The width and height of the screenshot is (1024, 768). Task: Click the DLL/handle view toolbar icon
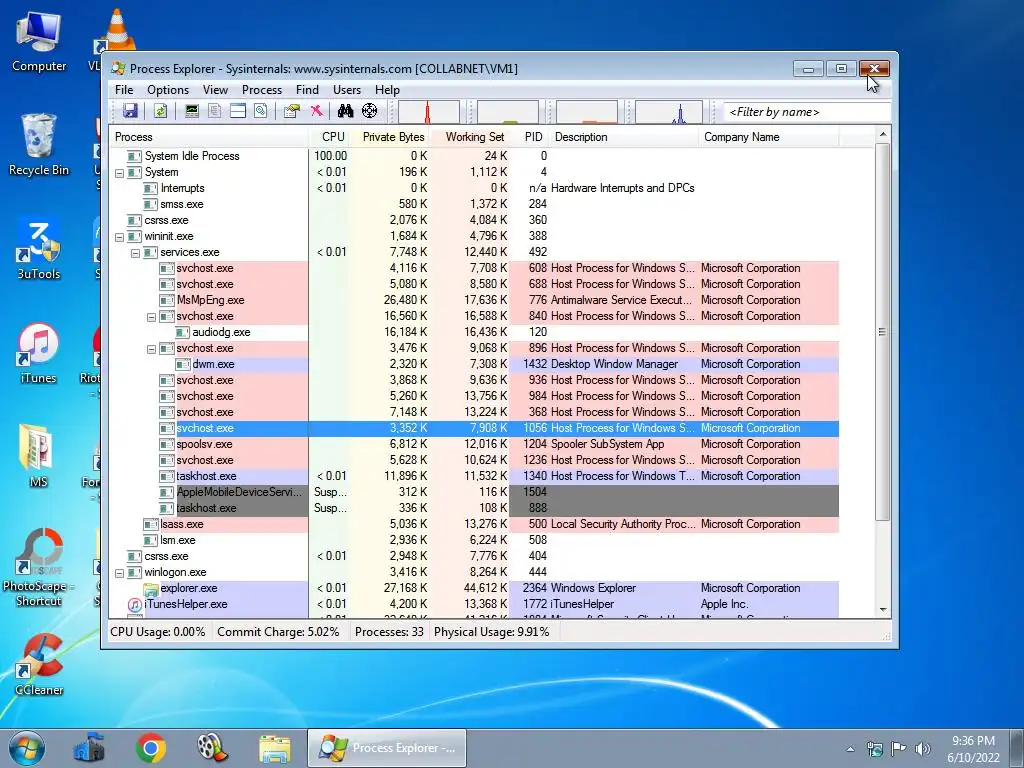261,111
